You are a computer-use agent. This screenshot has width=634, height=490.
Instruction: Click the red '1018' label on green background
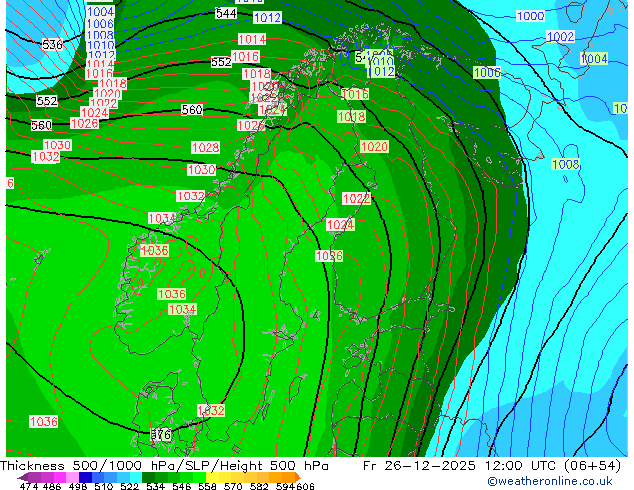pos(352,117)
